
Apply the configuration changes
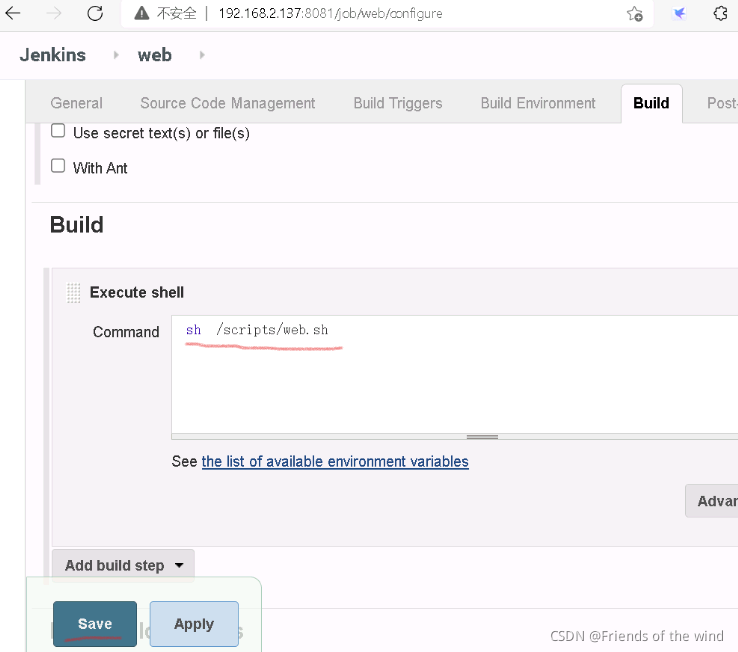[194, 624]
